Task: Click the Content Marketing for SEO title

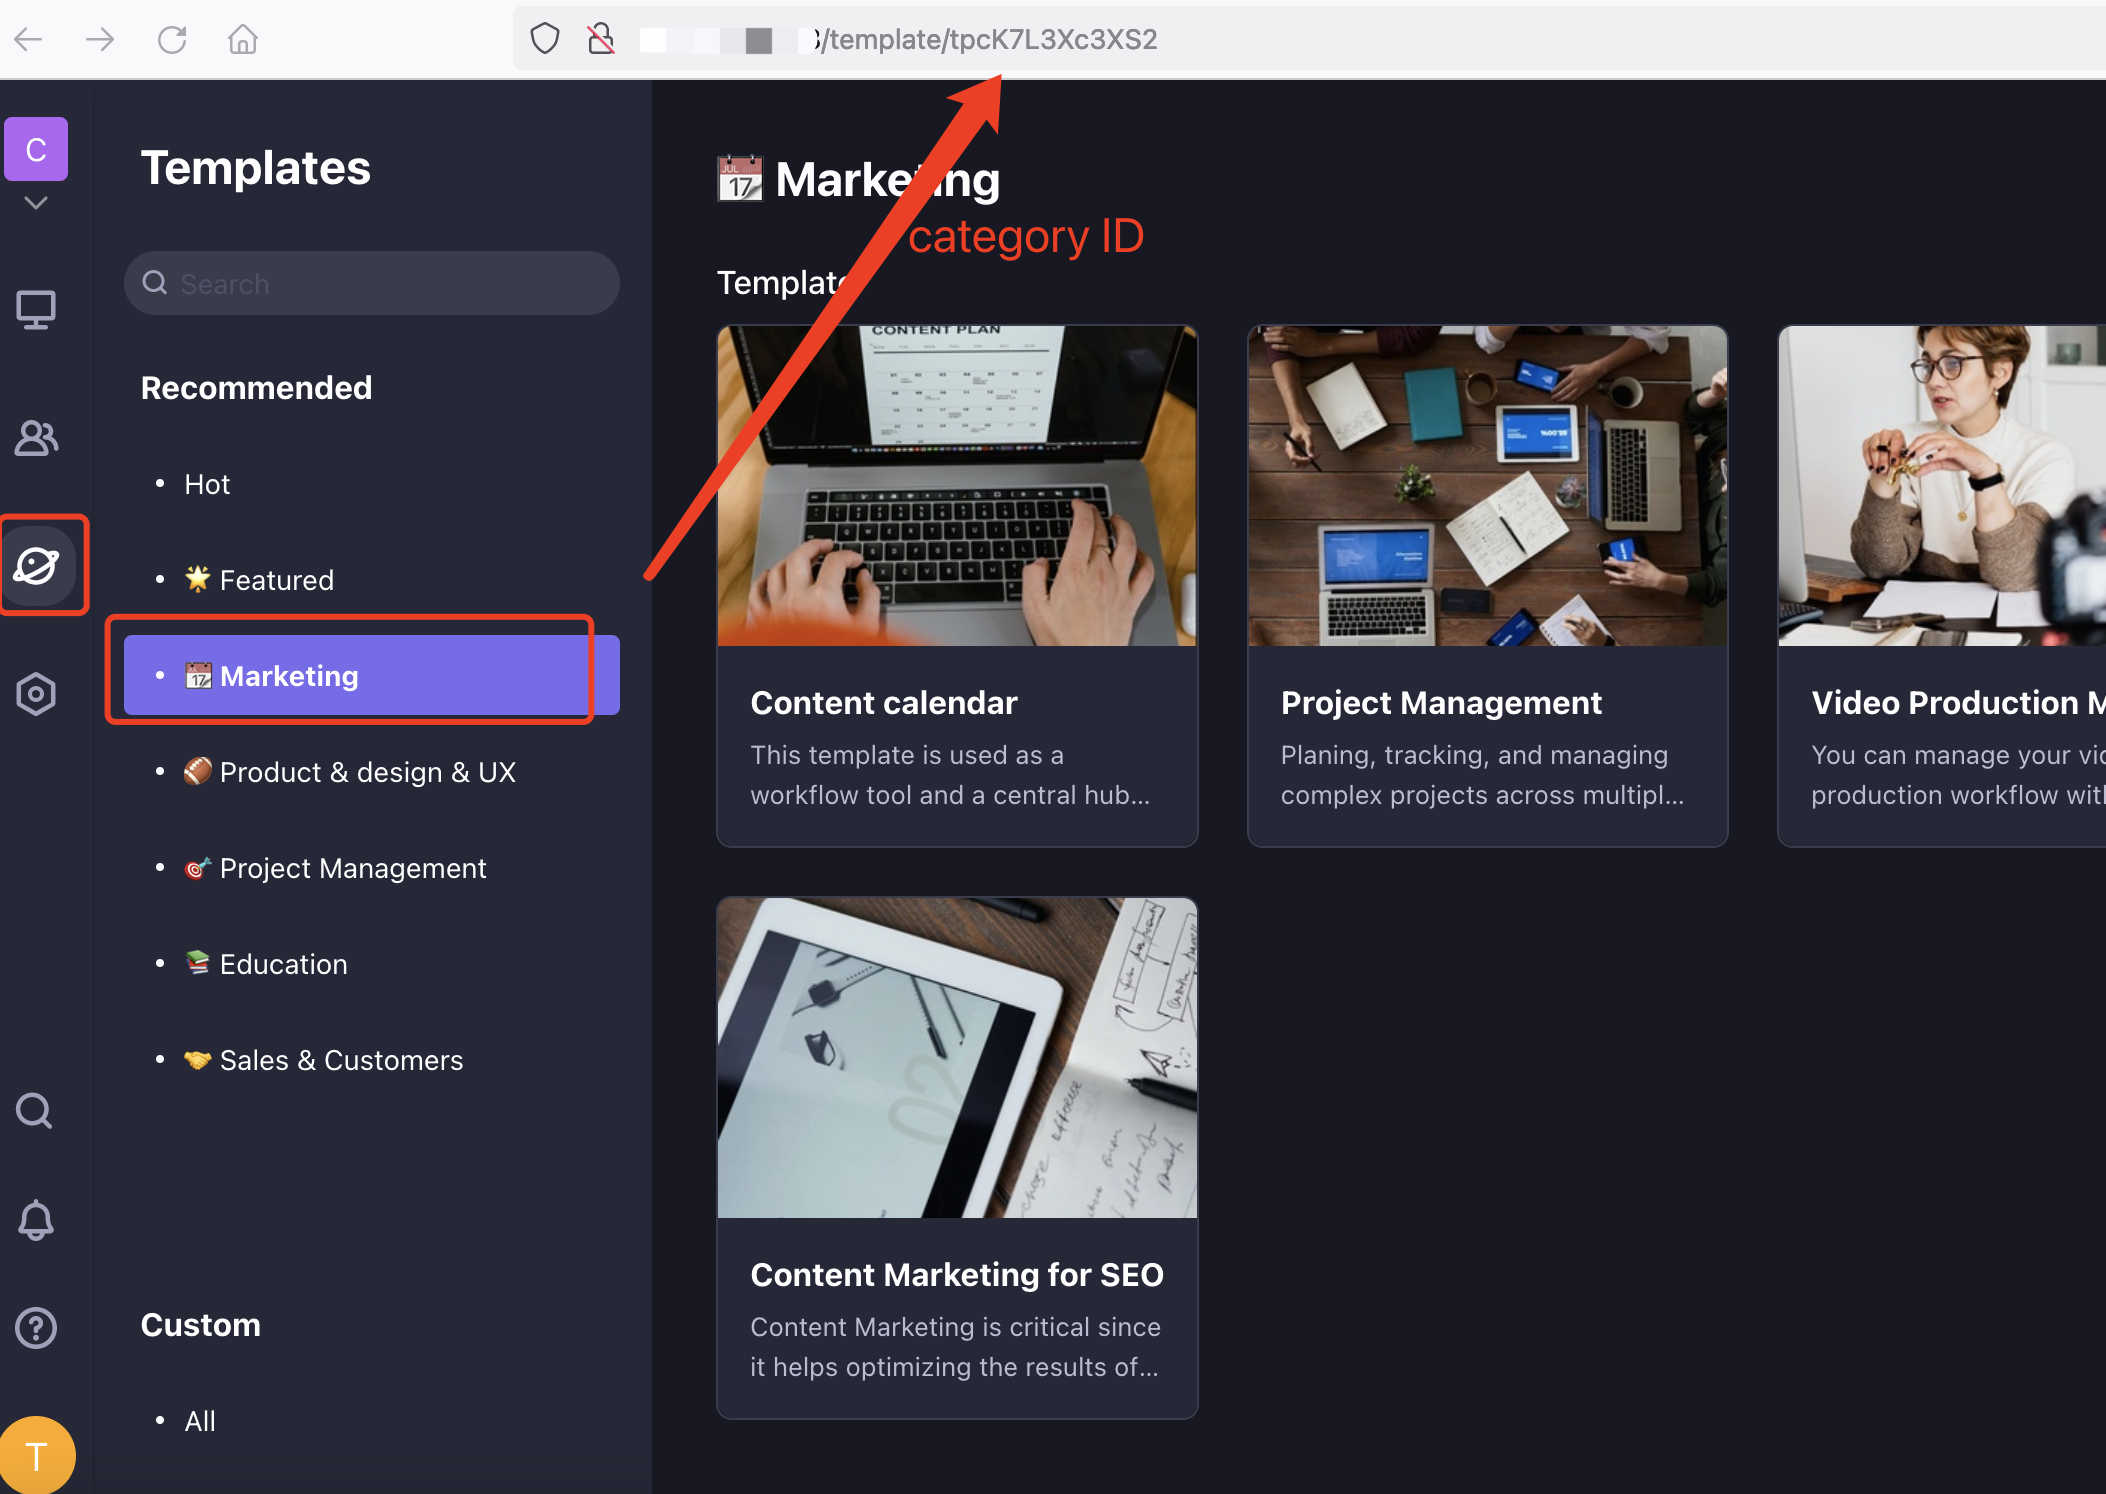Action: click(x=957, y=1275)
